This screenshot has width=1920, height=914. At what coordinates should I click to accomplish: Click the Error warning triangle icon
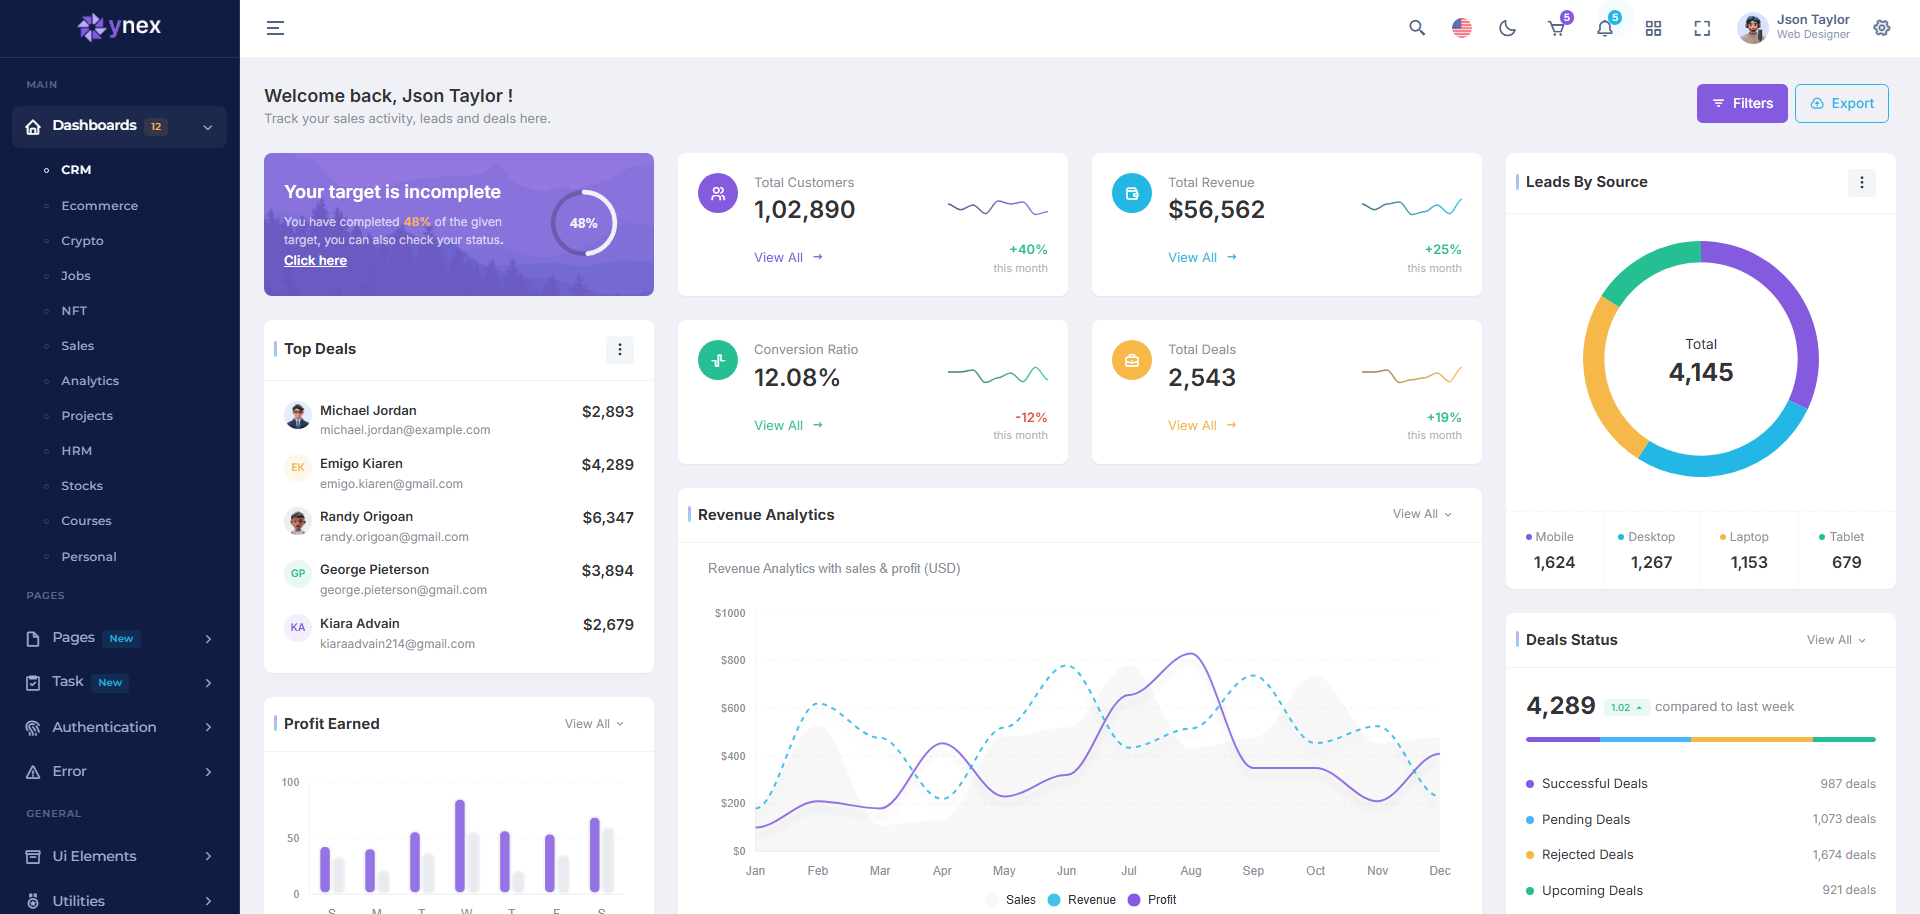(x=33, y=772)
